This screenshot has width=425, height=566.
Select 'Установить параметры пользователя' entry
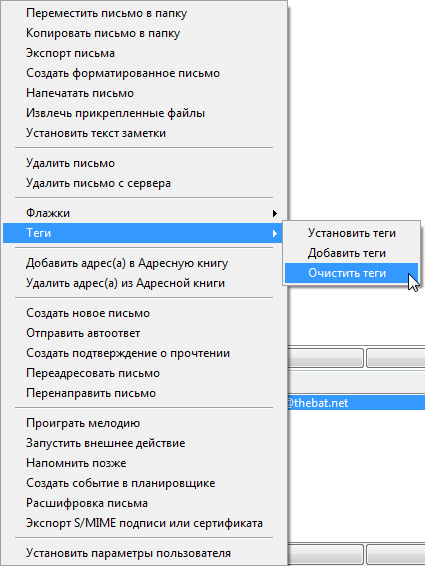coord(143,553)
